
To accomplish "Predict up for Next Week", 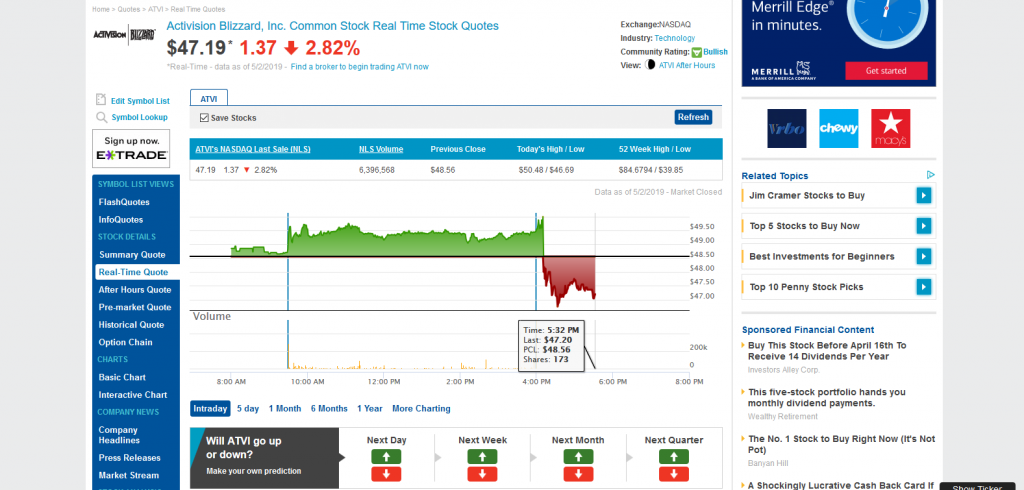I will point(482,456).
